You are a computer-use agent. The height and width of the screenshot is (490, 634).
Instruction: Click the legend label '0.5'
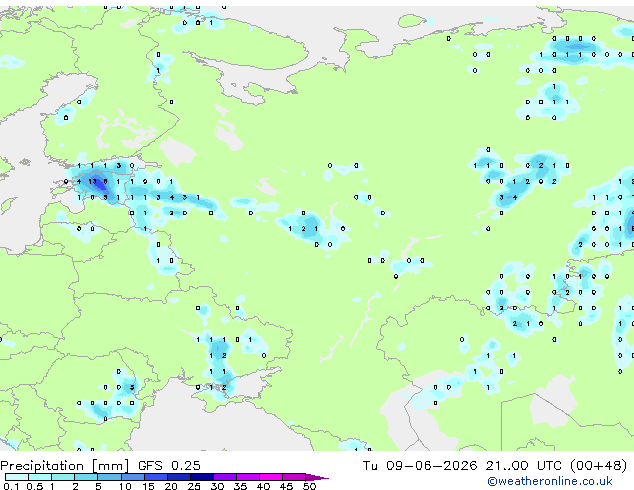click(35, 486)
